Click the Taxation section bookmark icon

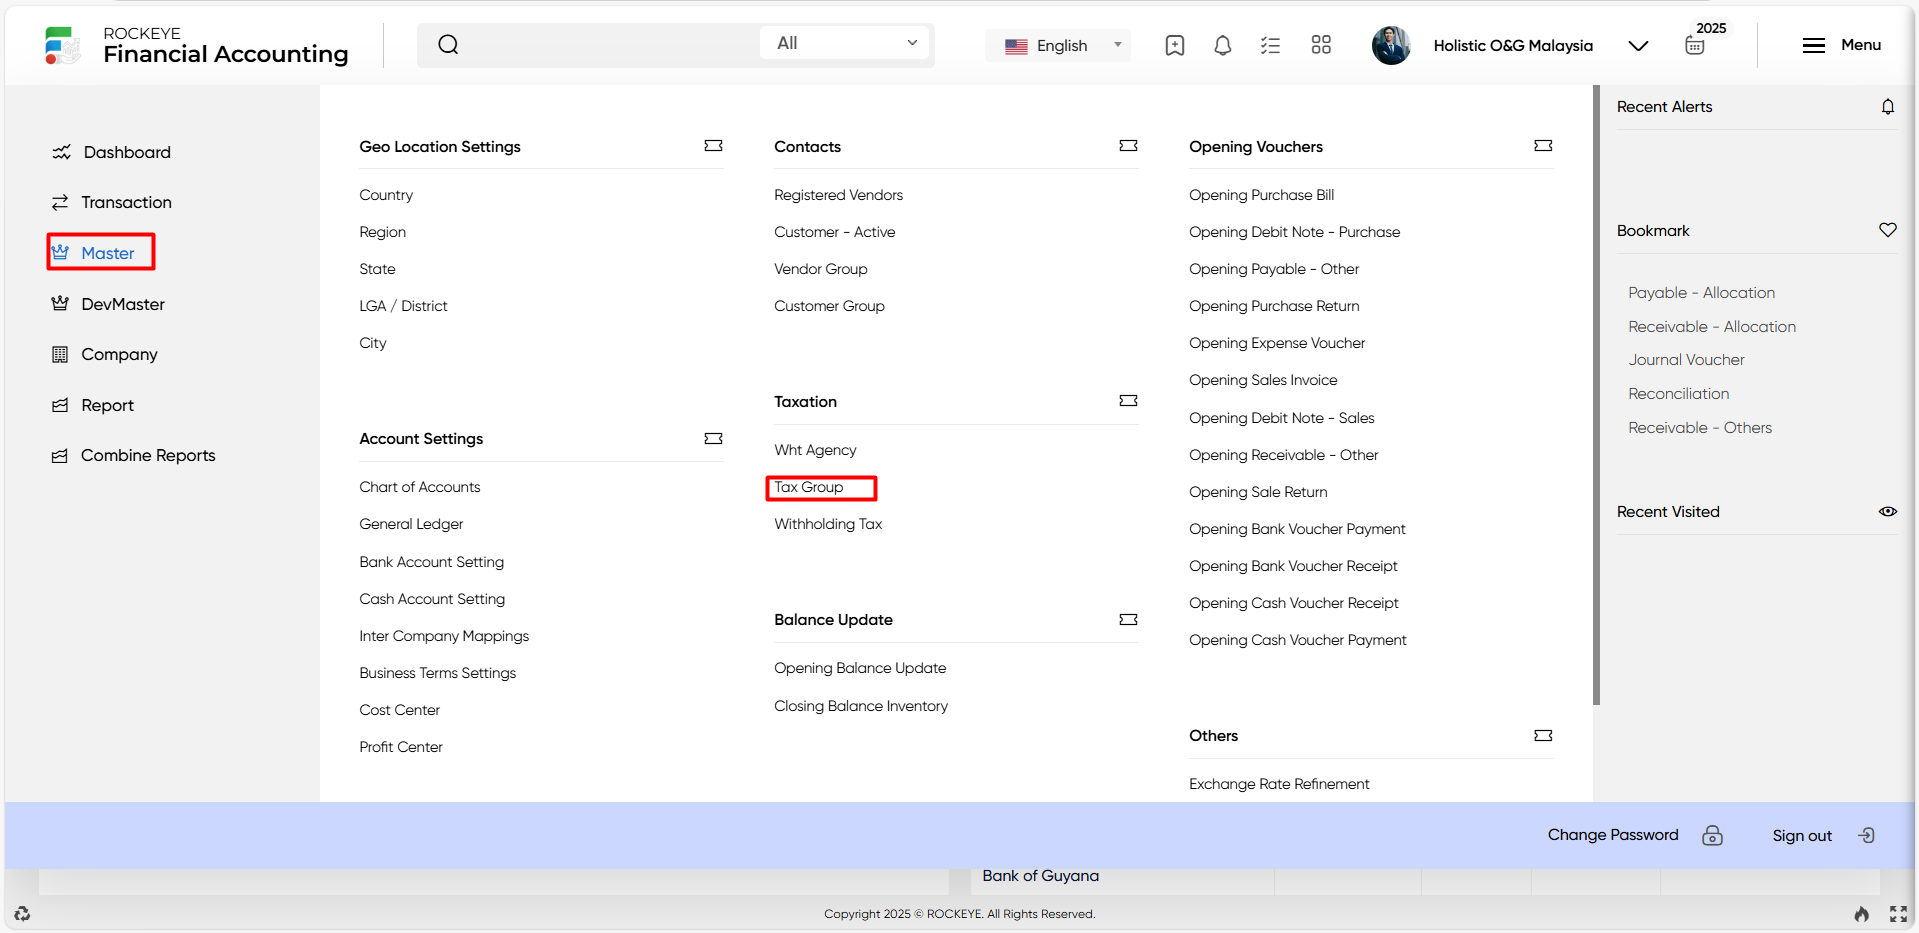point(1128,401)
